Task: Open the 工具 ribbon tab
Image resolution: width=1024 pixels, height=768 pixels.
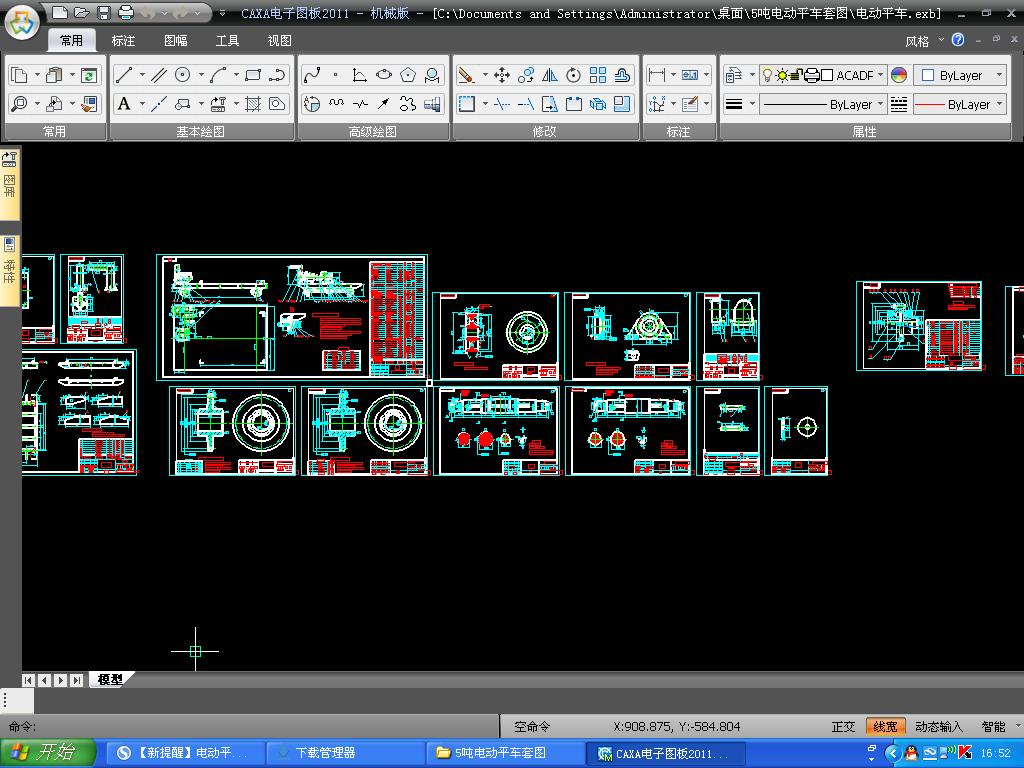Action: click(228, 41)
